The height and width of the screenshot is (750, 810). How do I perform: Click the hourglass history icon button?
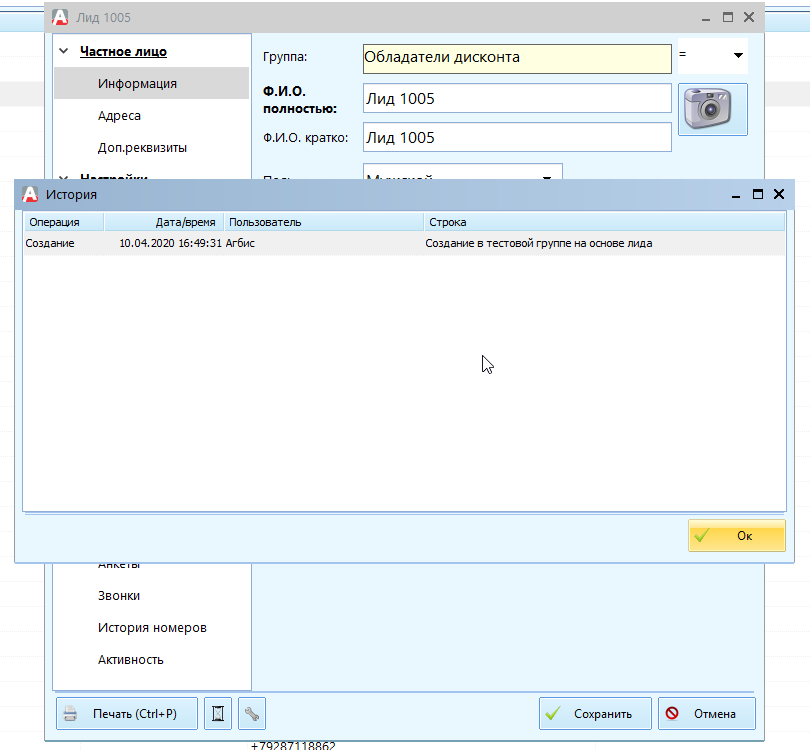tap(218, 713)
